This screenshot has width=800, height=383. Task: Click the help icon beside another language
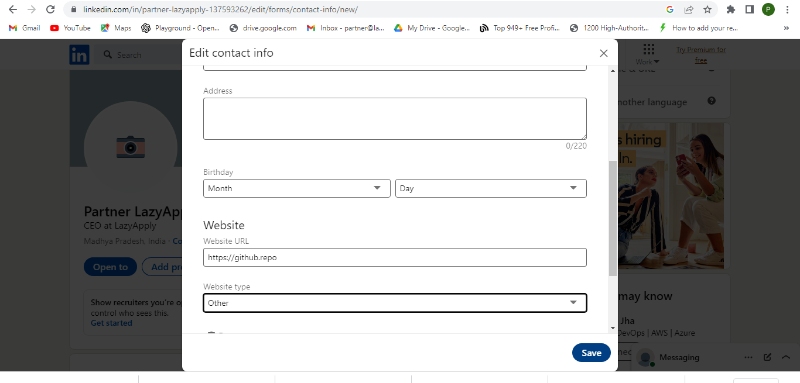711,101
